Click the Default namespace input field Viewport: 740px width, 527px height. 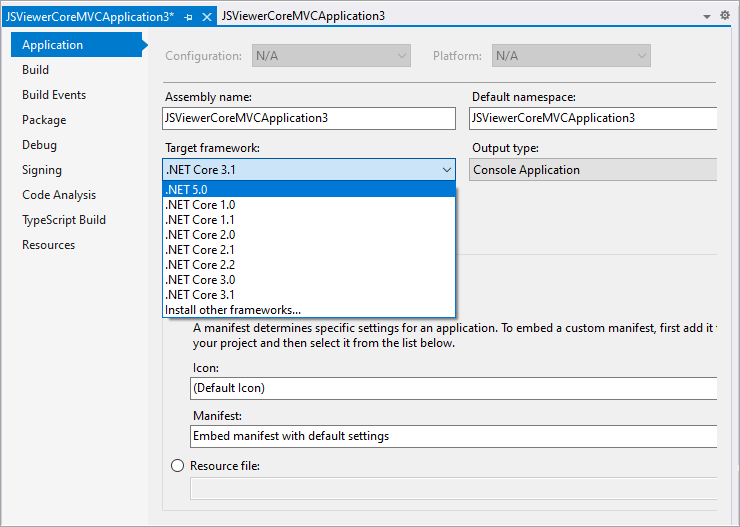tap(593, 118)
